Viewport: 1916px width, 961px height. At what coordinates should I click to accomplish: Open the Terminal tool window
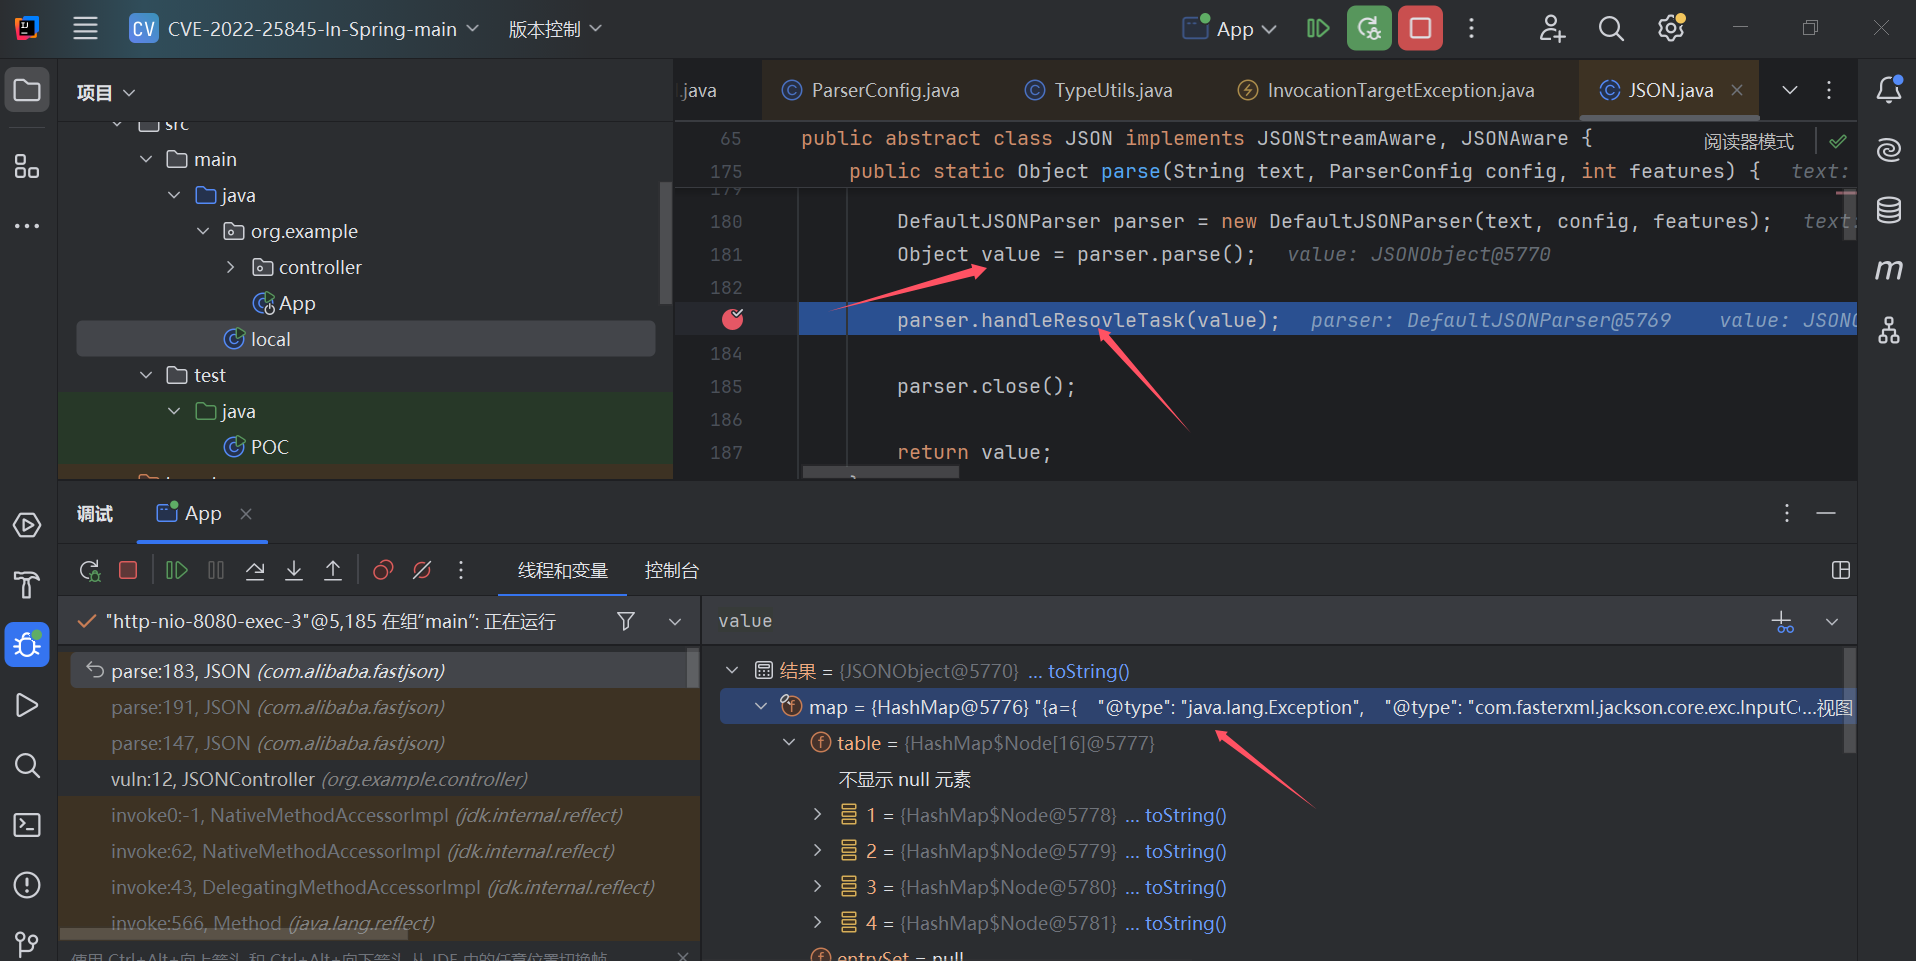coord(27,825)
